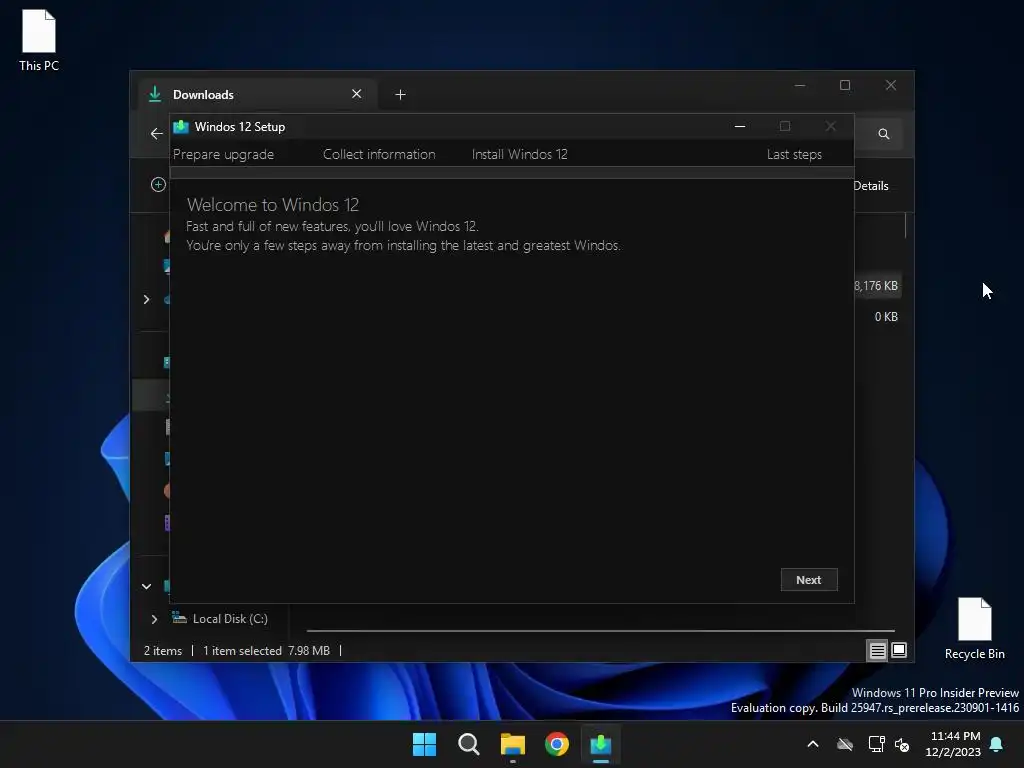The image size is (1024, 768).
Task: Open the Windows Start menu
Action: 424,744
